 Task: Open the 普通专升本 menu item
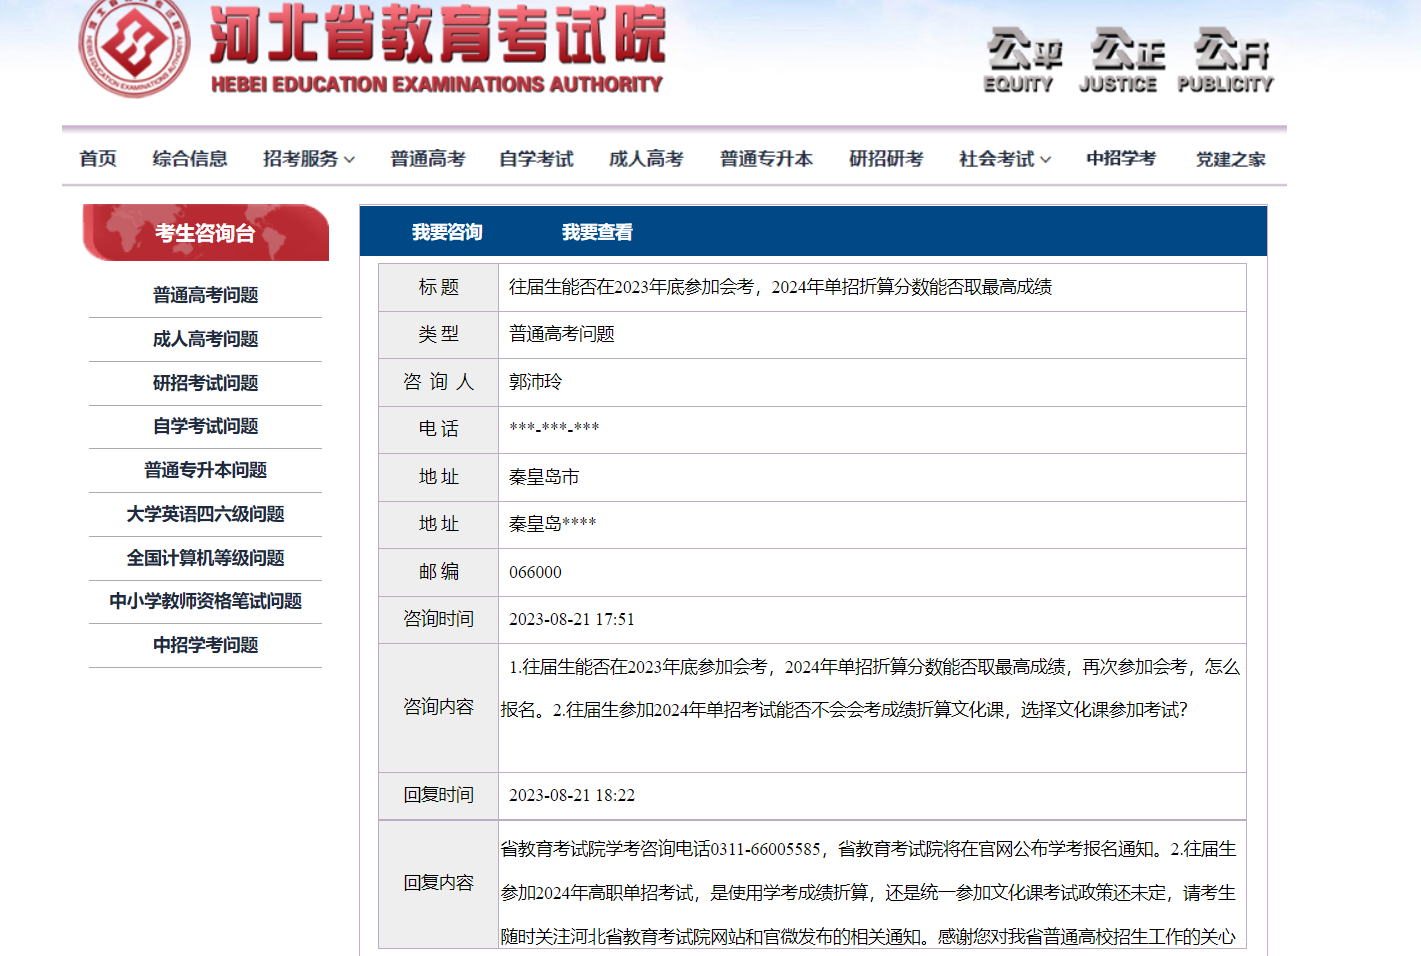click(x=766, y=159)
